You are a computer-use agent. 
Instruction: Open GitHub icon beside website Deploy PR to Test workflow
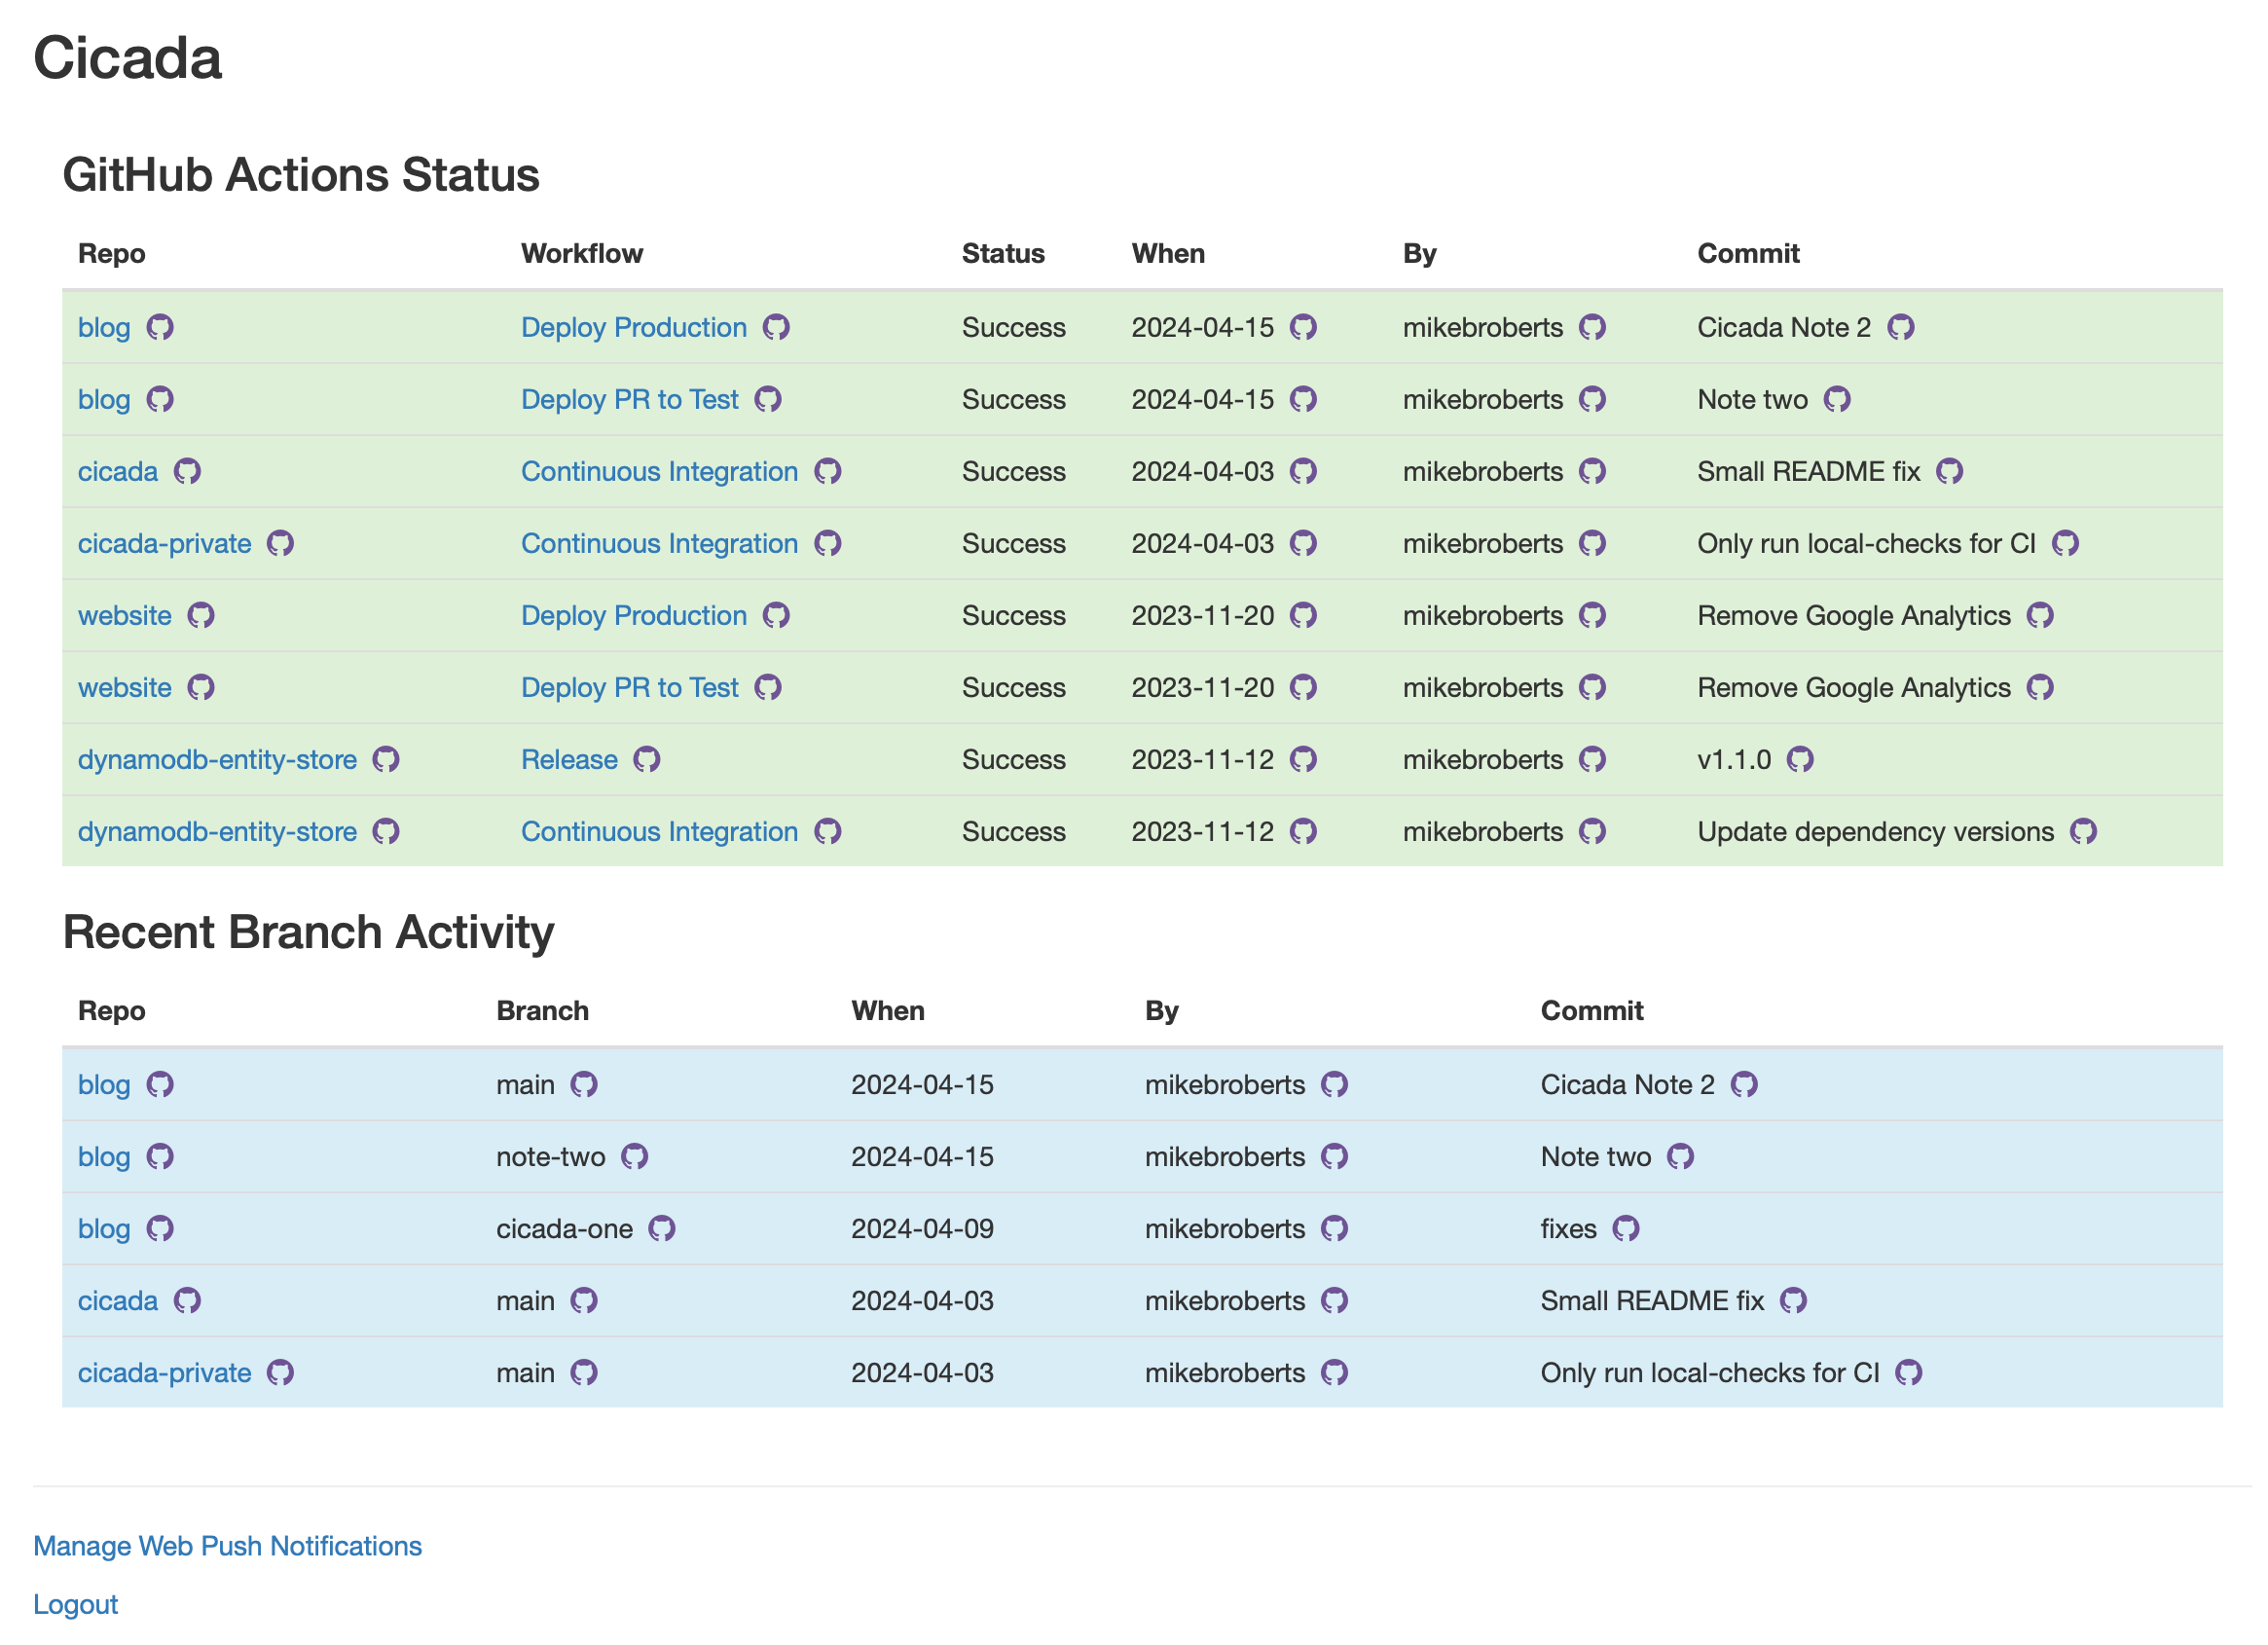pos(768,687)
